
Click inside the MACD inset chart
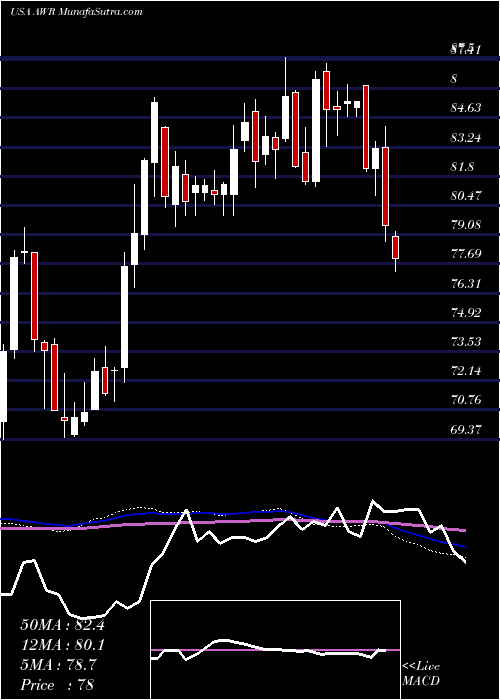pos(276,650)
